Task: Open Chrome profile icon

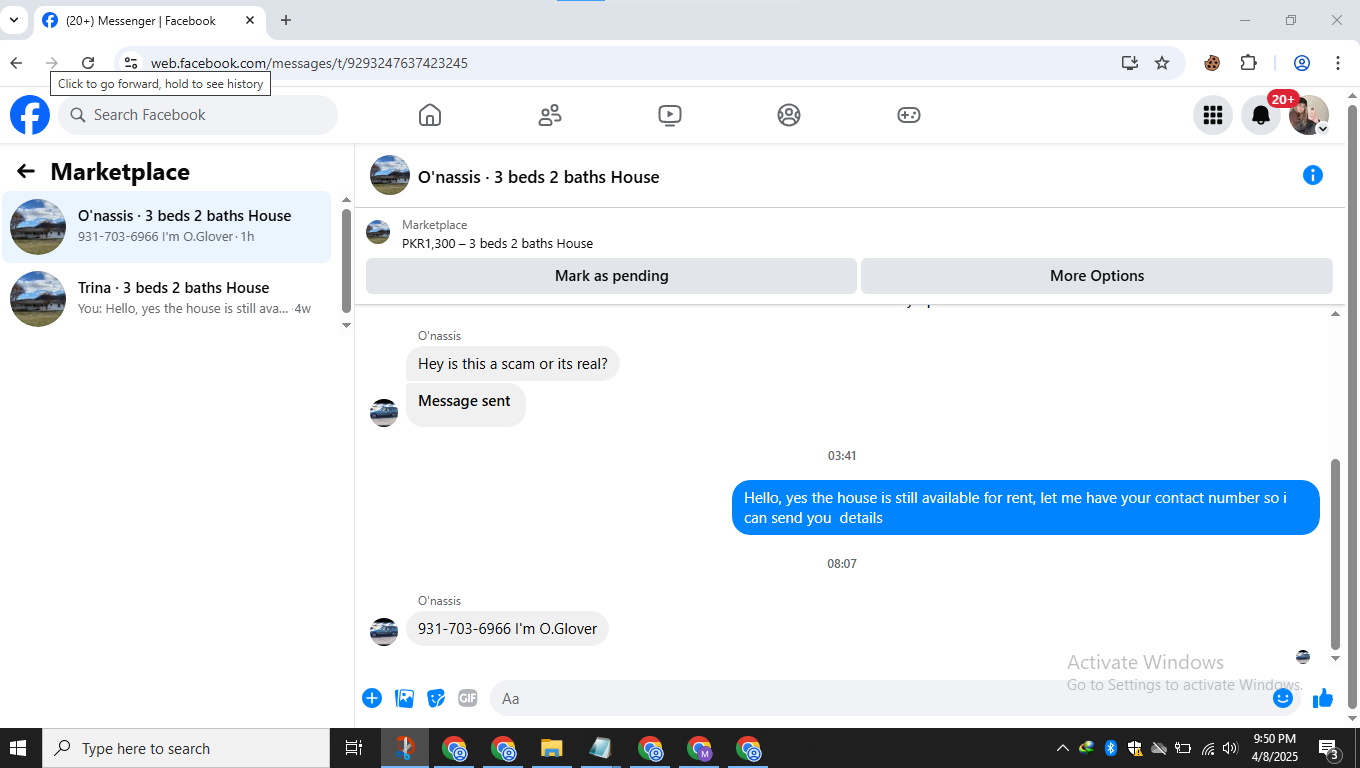Action: tap(1302, 63)
